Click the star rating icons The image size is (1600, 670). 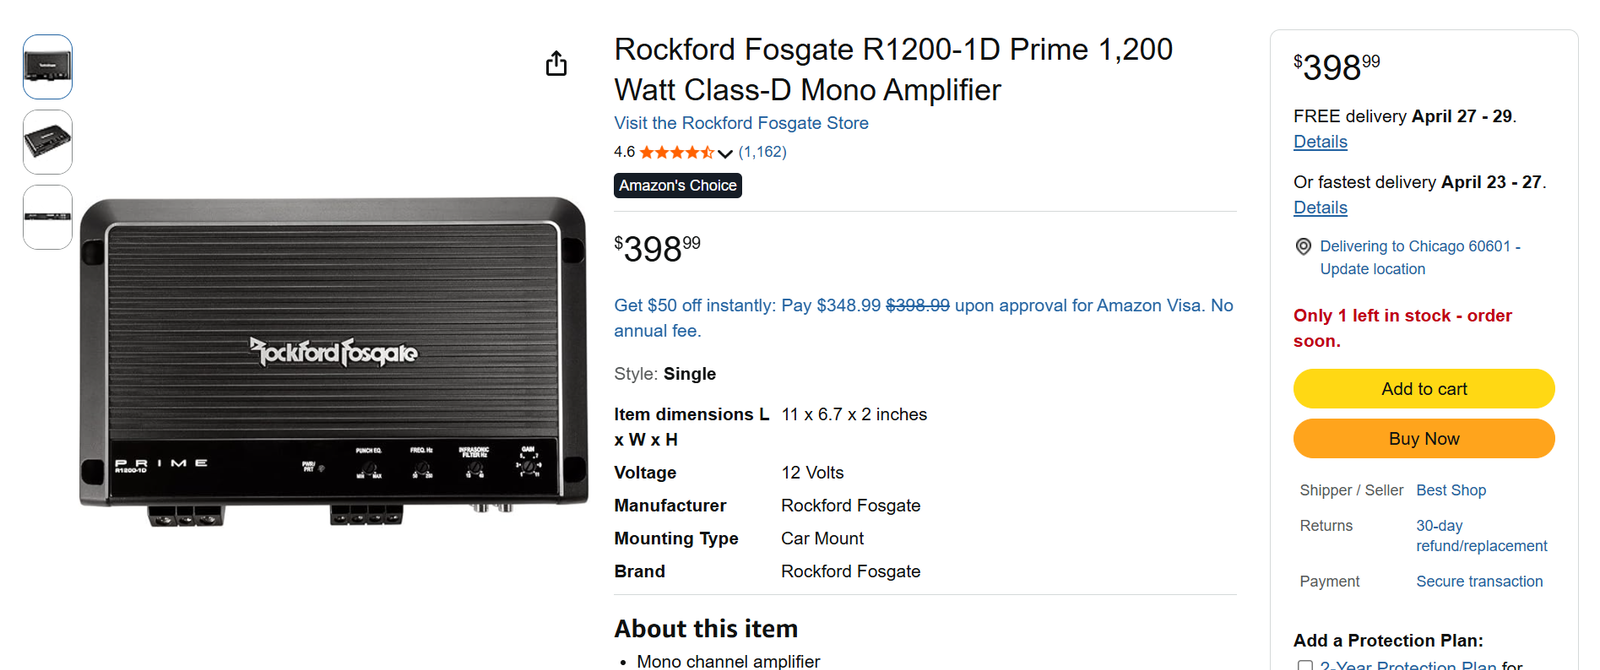(676, 152)
